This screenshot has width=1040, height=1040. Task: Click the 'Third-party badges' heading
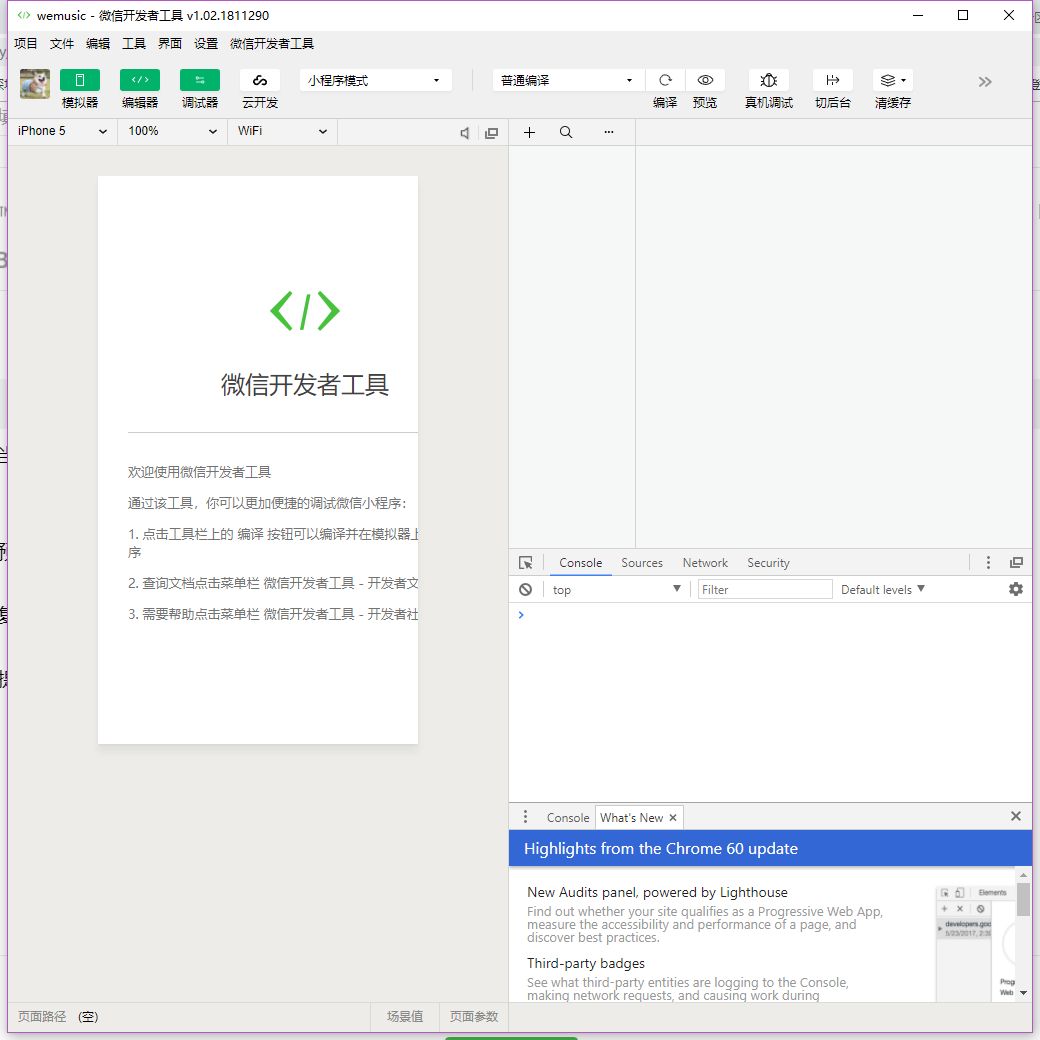586,964
